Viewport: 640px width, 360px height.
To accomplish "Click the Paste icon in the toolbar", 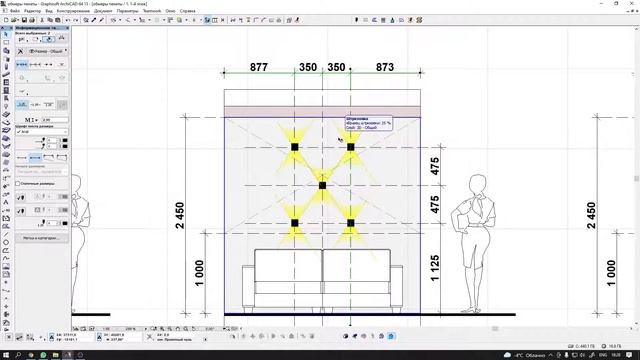I will coord(58,20).
